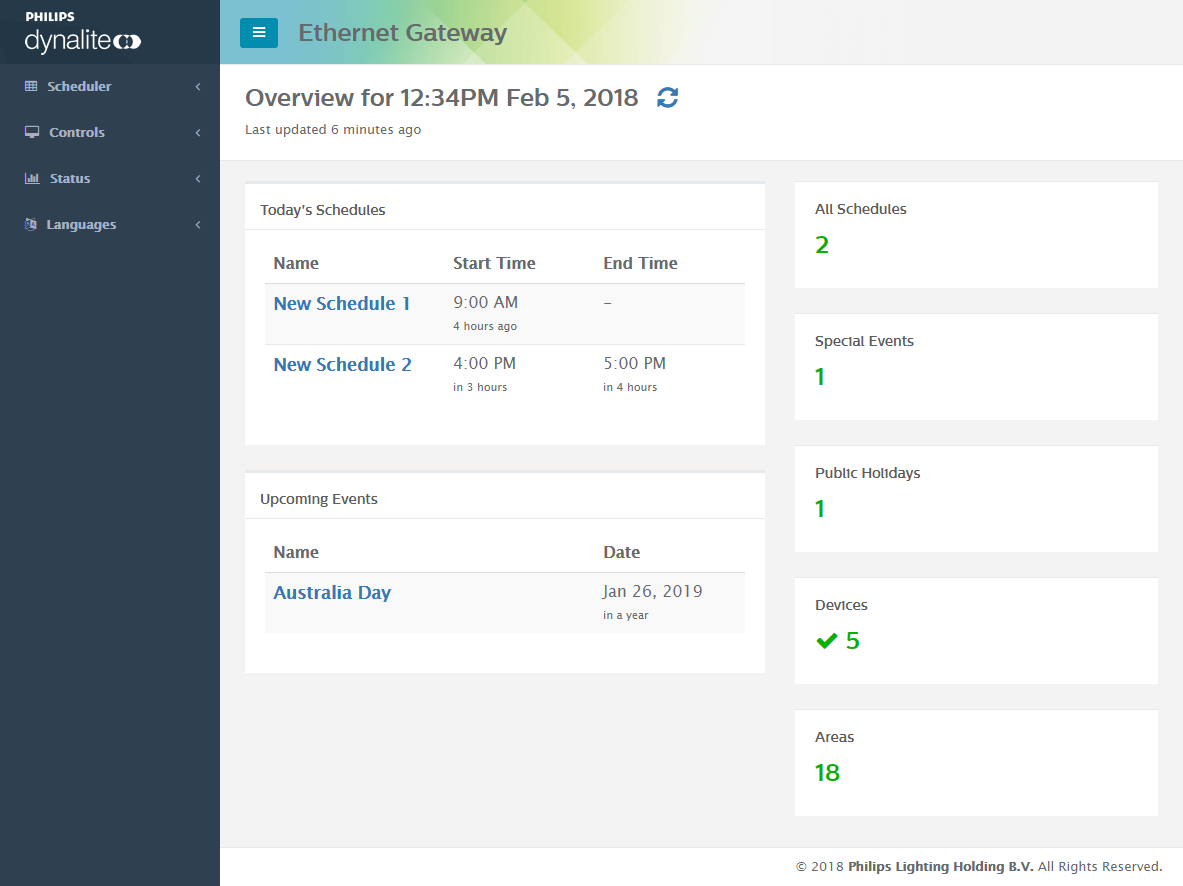Open the Australia Day event

pyautogui.click(x=332, y=592)
